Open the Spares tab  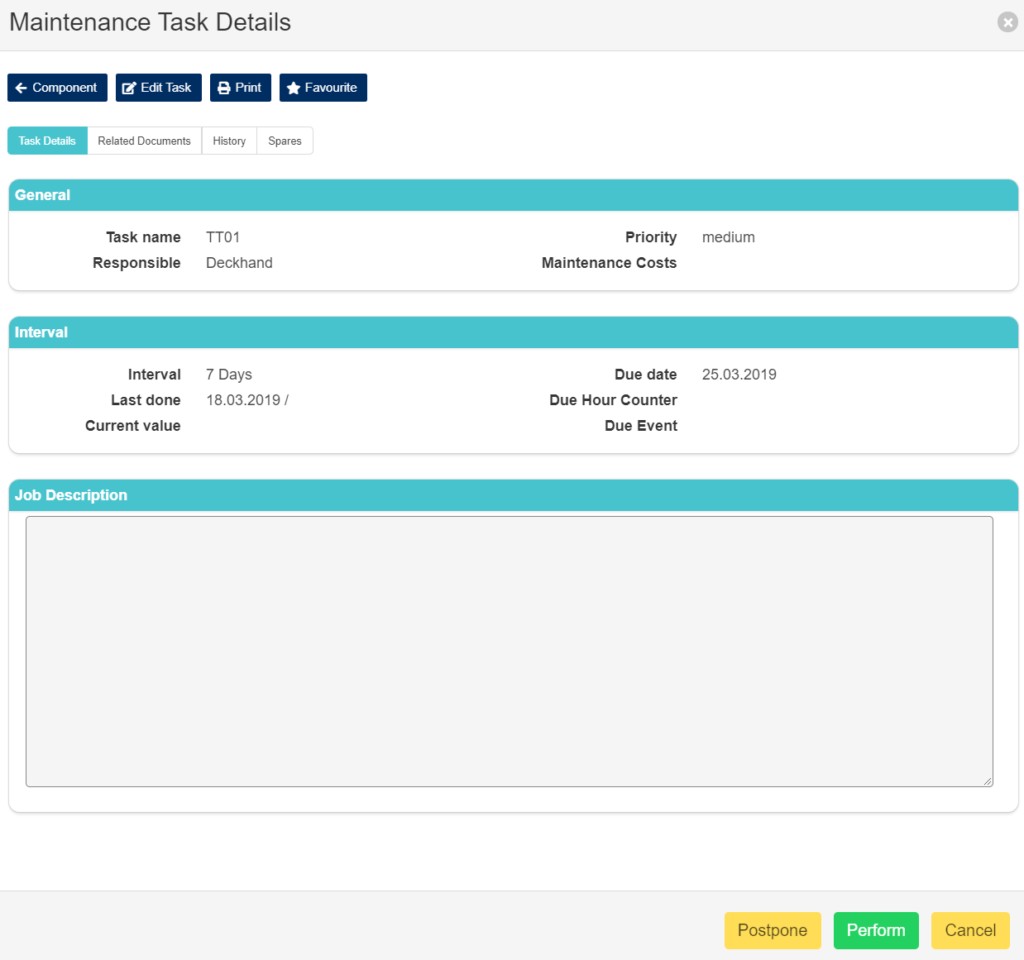click(285, 140)
